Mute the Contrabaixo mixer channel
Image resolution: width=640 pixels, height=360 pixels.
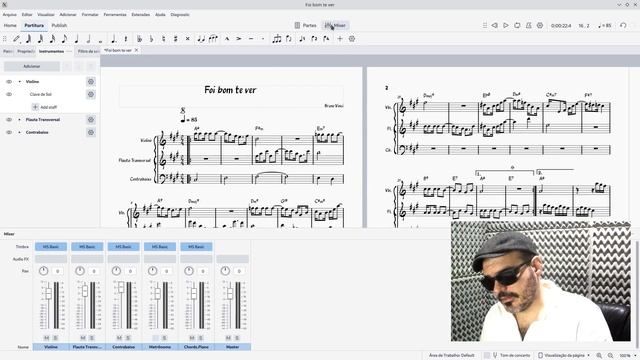tap(119, 338)
